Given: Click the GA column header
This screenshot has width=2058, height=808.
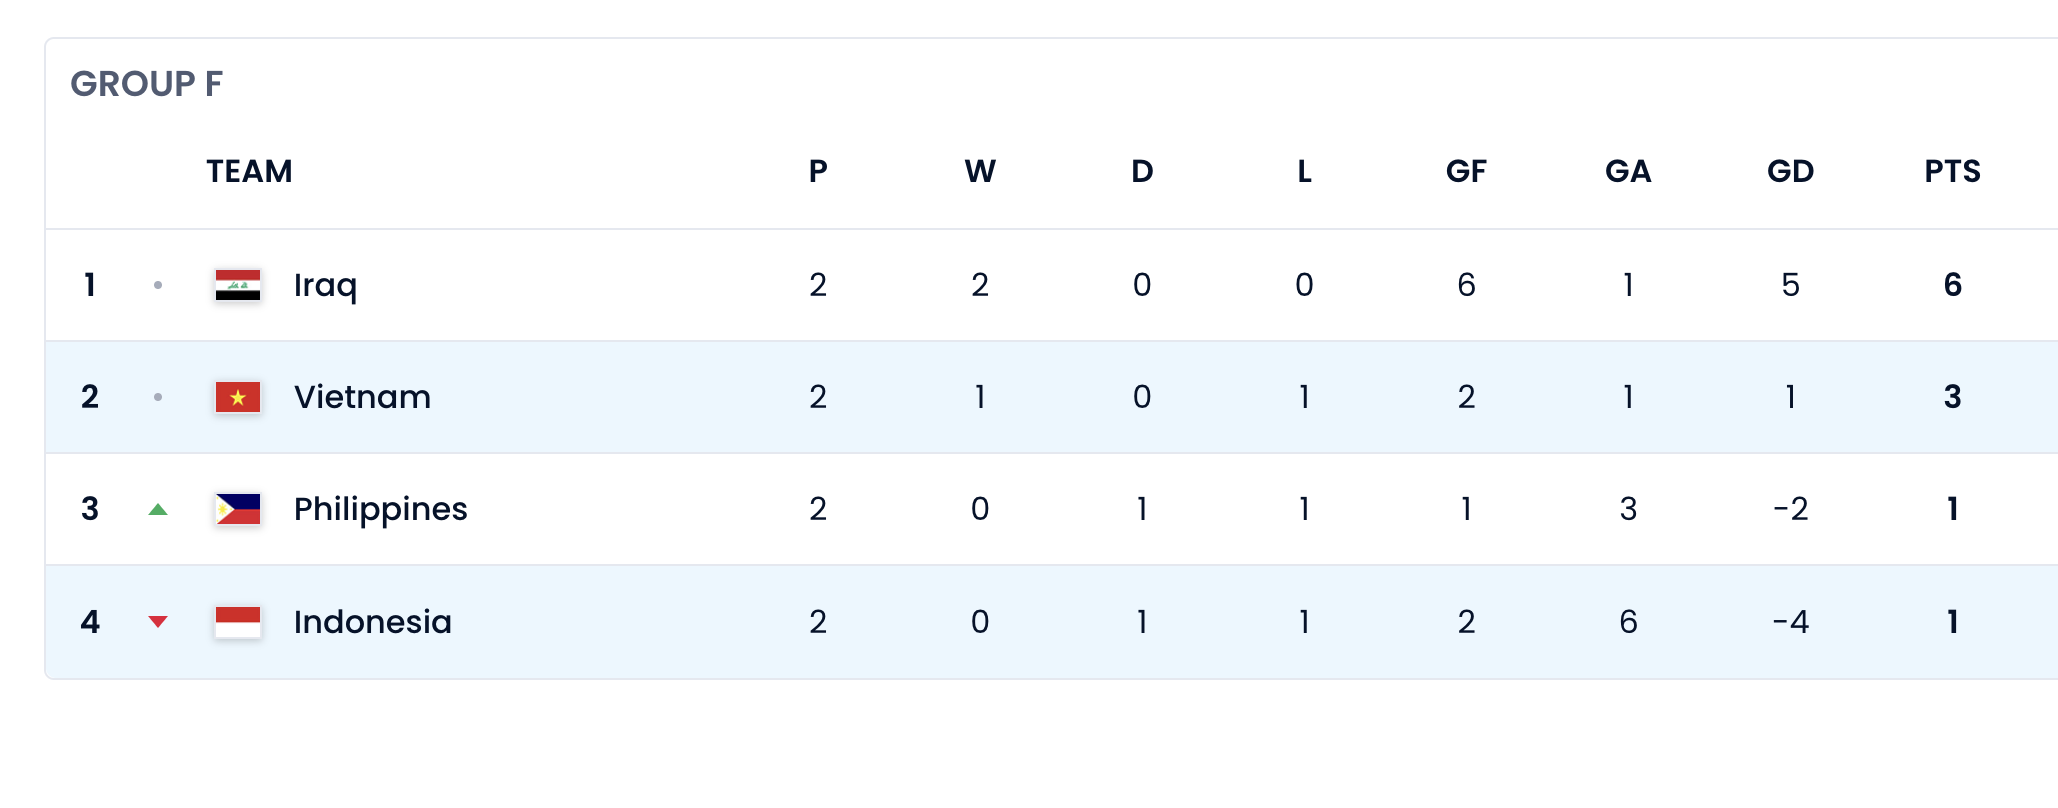Looking at the screenshot, I should click(x=1628, y=171).
